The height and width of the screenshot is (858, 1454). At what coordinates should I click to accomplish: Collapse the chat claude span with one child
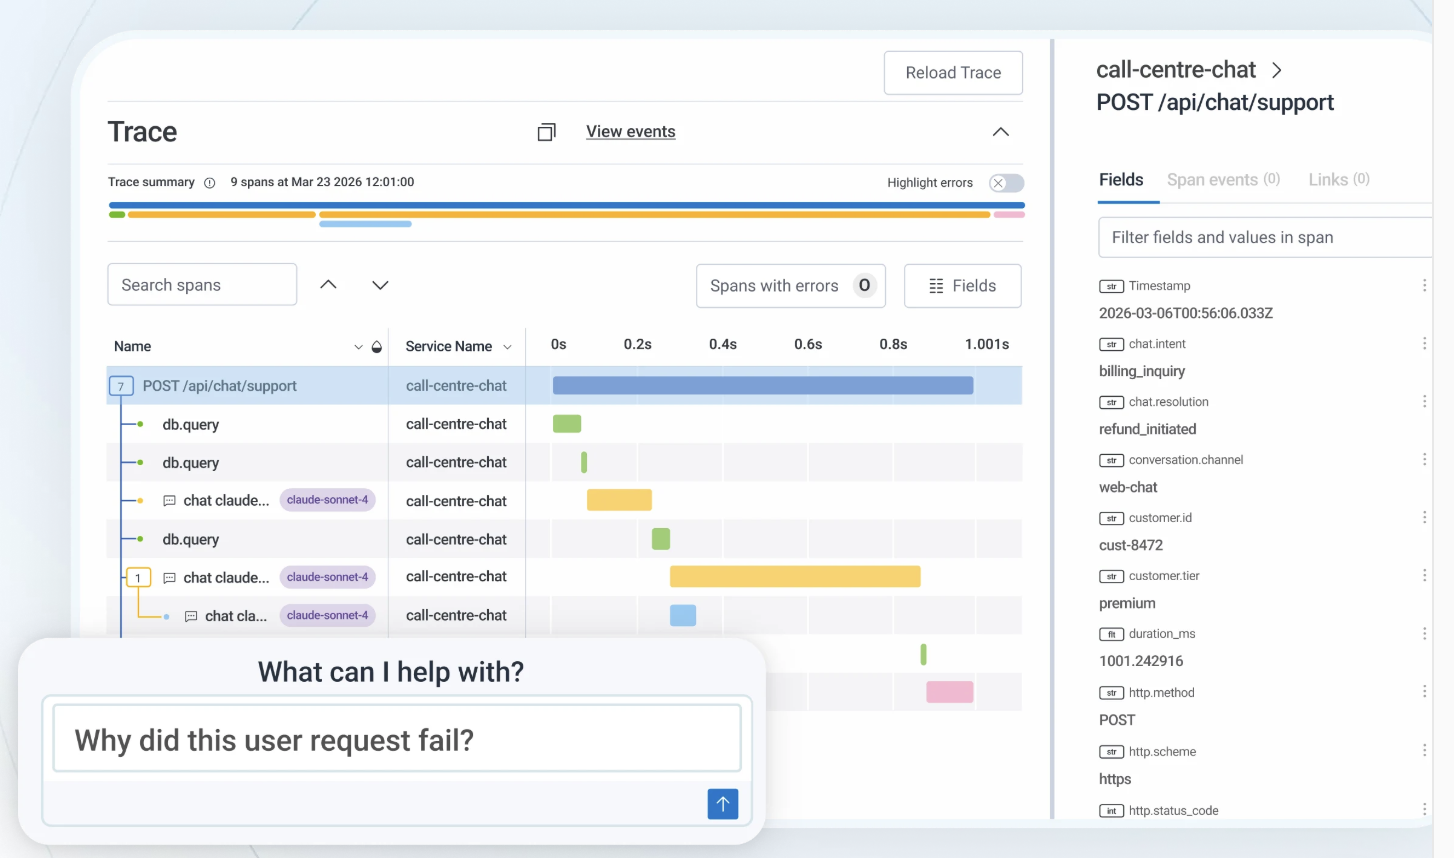138,578
